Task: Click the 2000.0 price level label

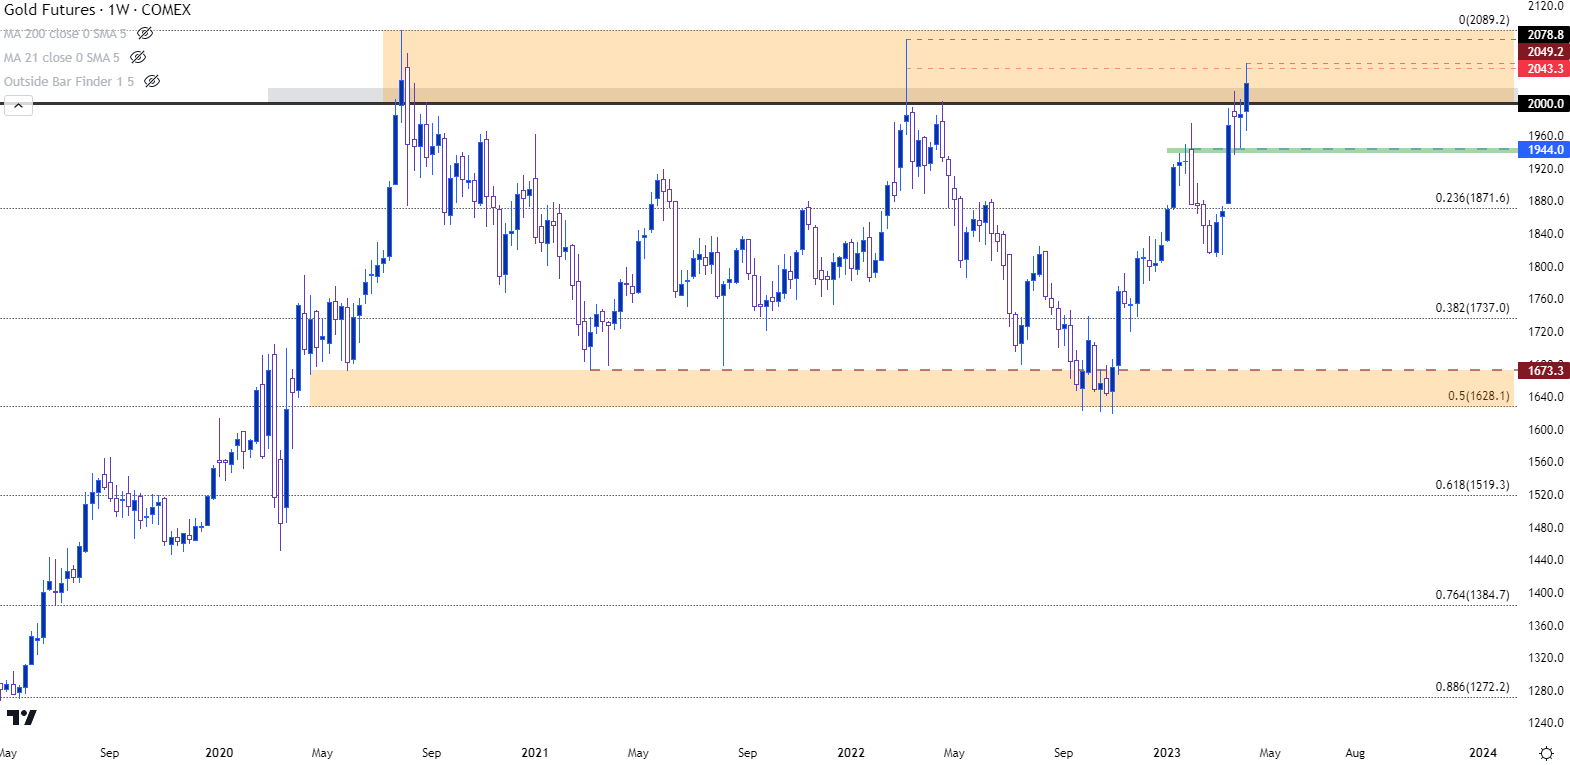Action: click(x=1545, y=103)
